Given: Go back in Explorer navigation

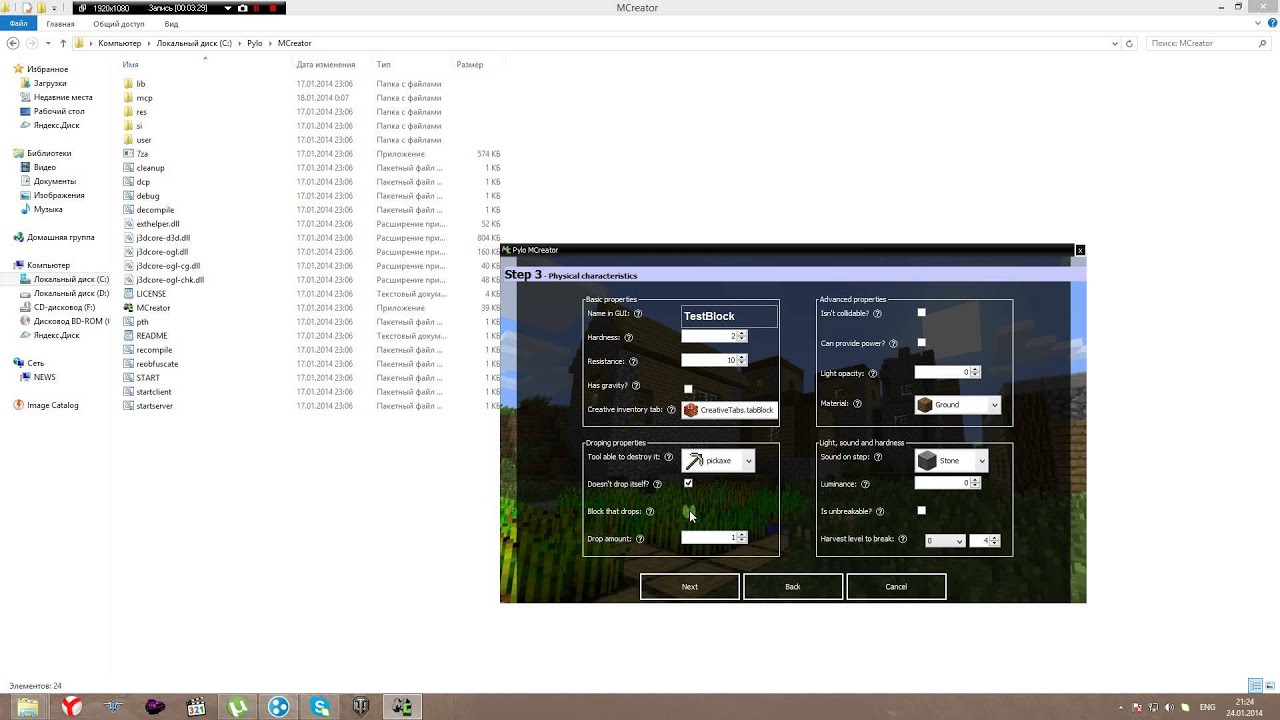Looking at the screenshot, I should click(x=13, y=43).
